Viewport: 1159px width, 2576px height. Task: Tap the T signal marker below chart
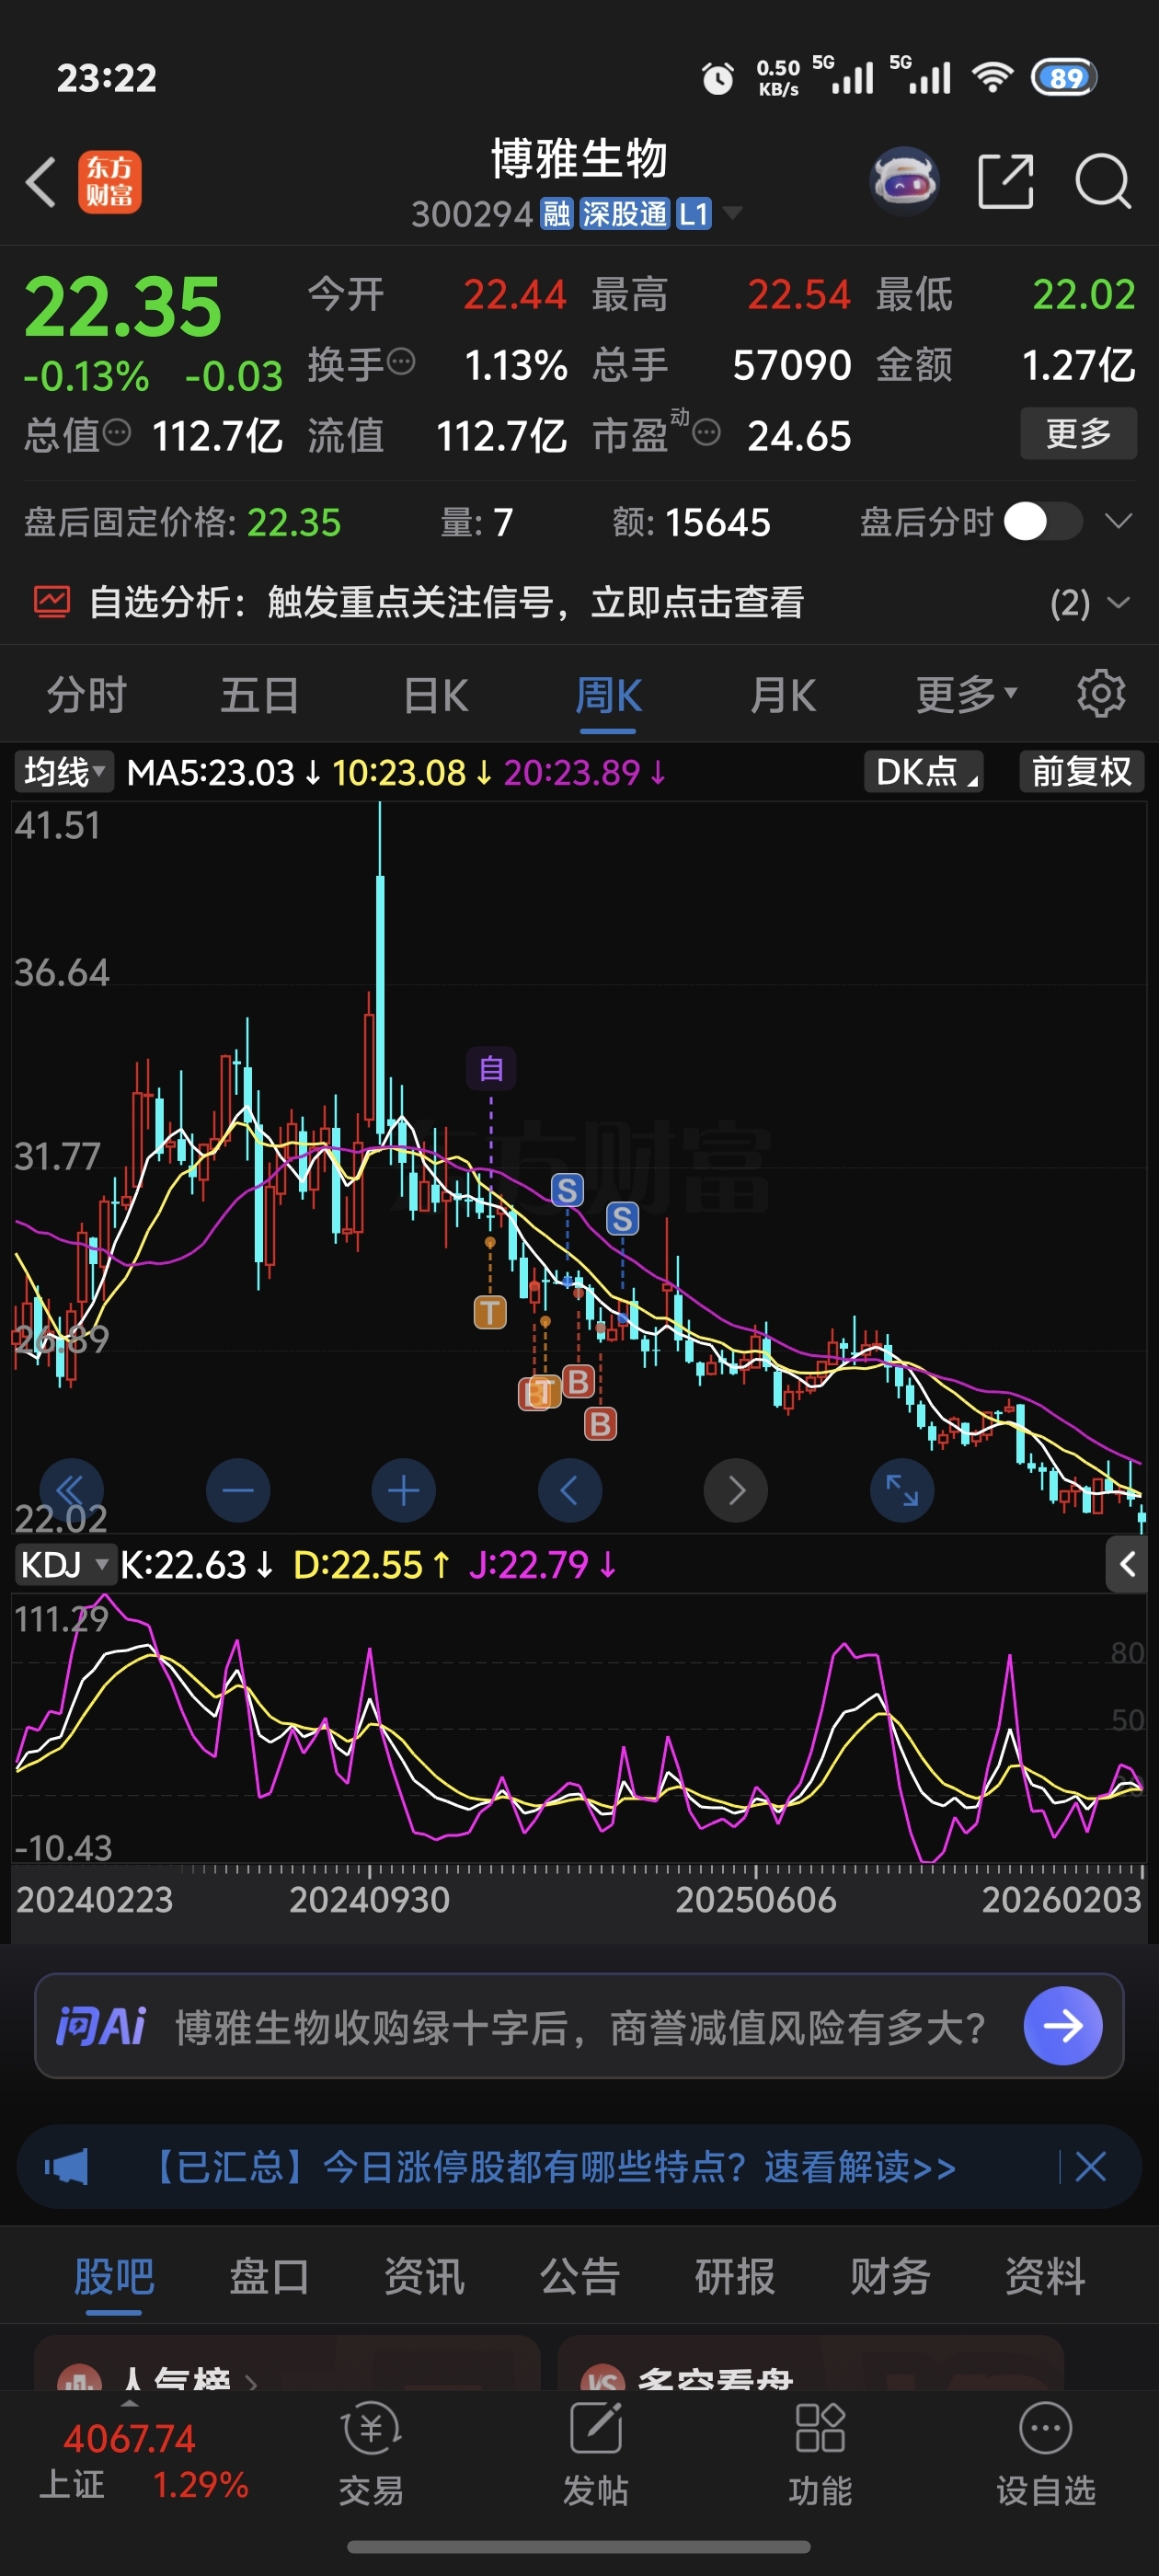click(490, 1312)
